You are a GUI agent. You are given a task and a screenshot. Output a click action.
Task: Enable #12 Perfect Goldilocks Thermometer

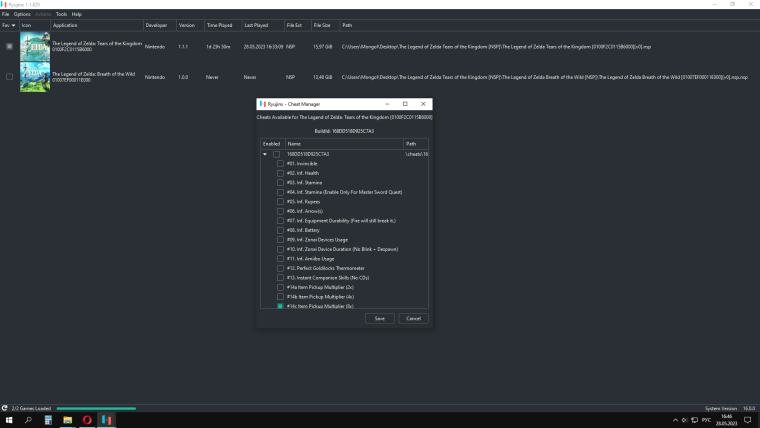click(280, 268)
